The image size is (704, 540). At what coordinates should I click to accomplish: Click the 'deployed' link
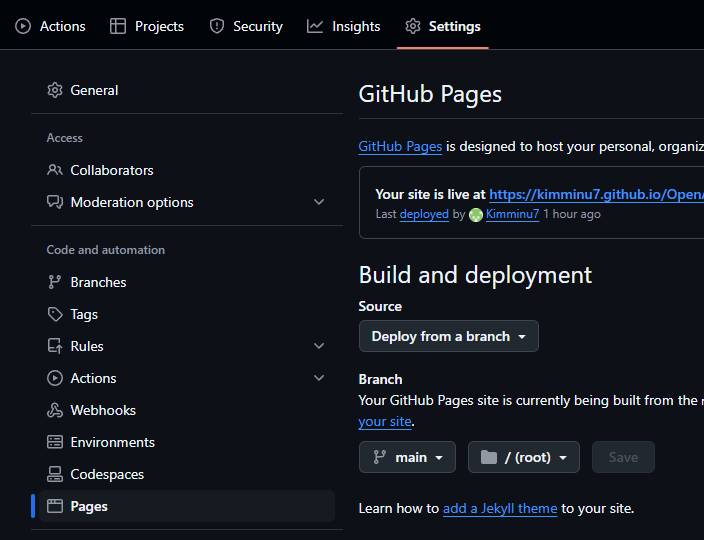424,214
